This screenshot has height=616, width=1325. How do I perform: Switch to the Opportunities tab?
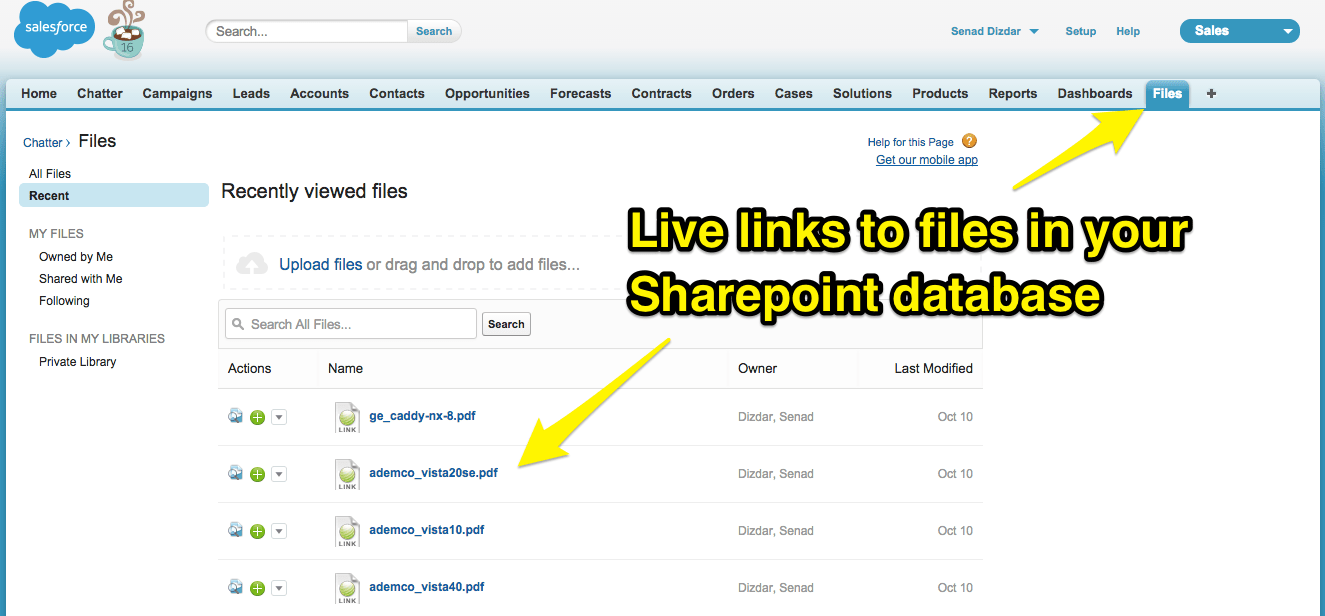coord(487,93)
